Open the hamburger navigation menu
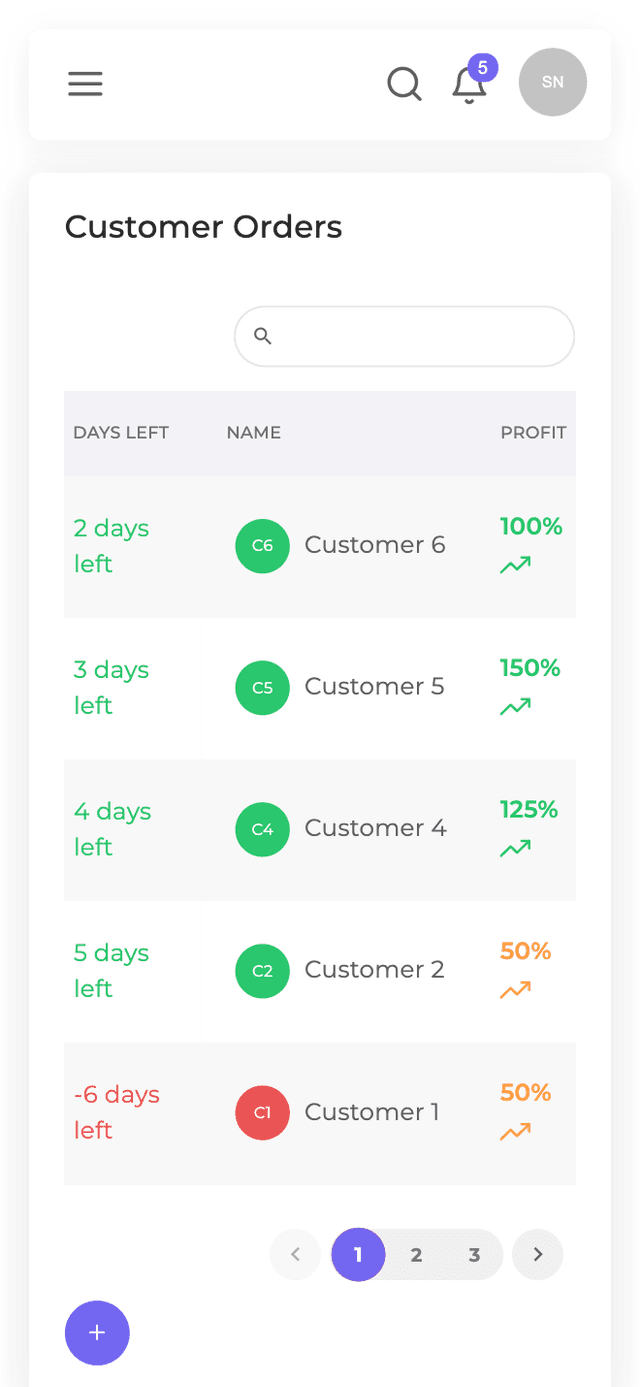640x1387 pixels. click(x=85, y=84)
